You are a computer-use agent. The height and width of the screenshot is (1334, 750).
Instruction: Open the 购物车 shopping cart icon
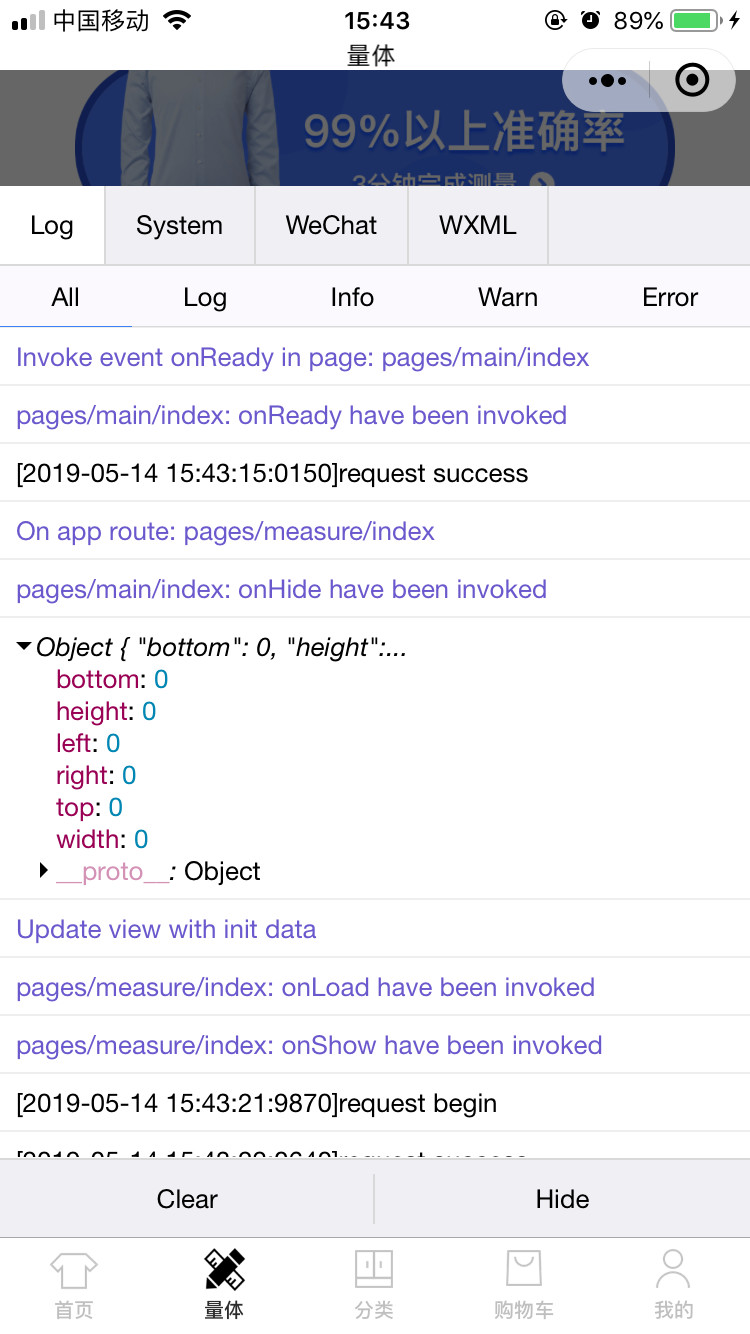point(523,1270)
